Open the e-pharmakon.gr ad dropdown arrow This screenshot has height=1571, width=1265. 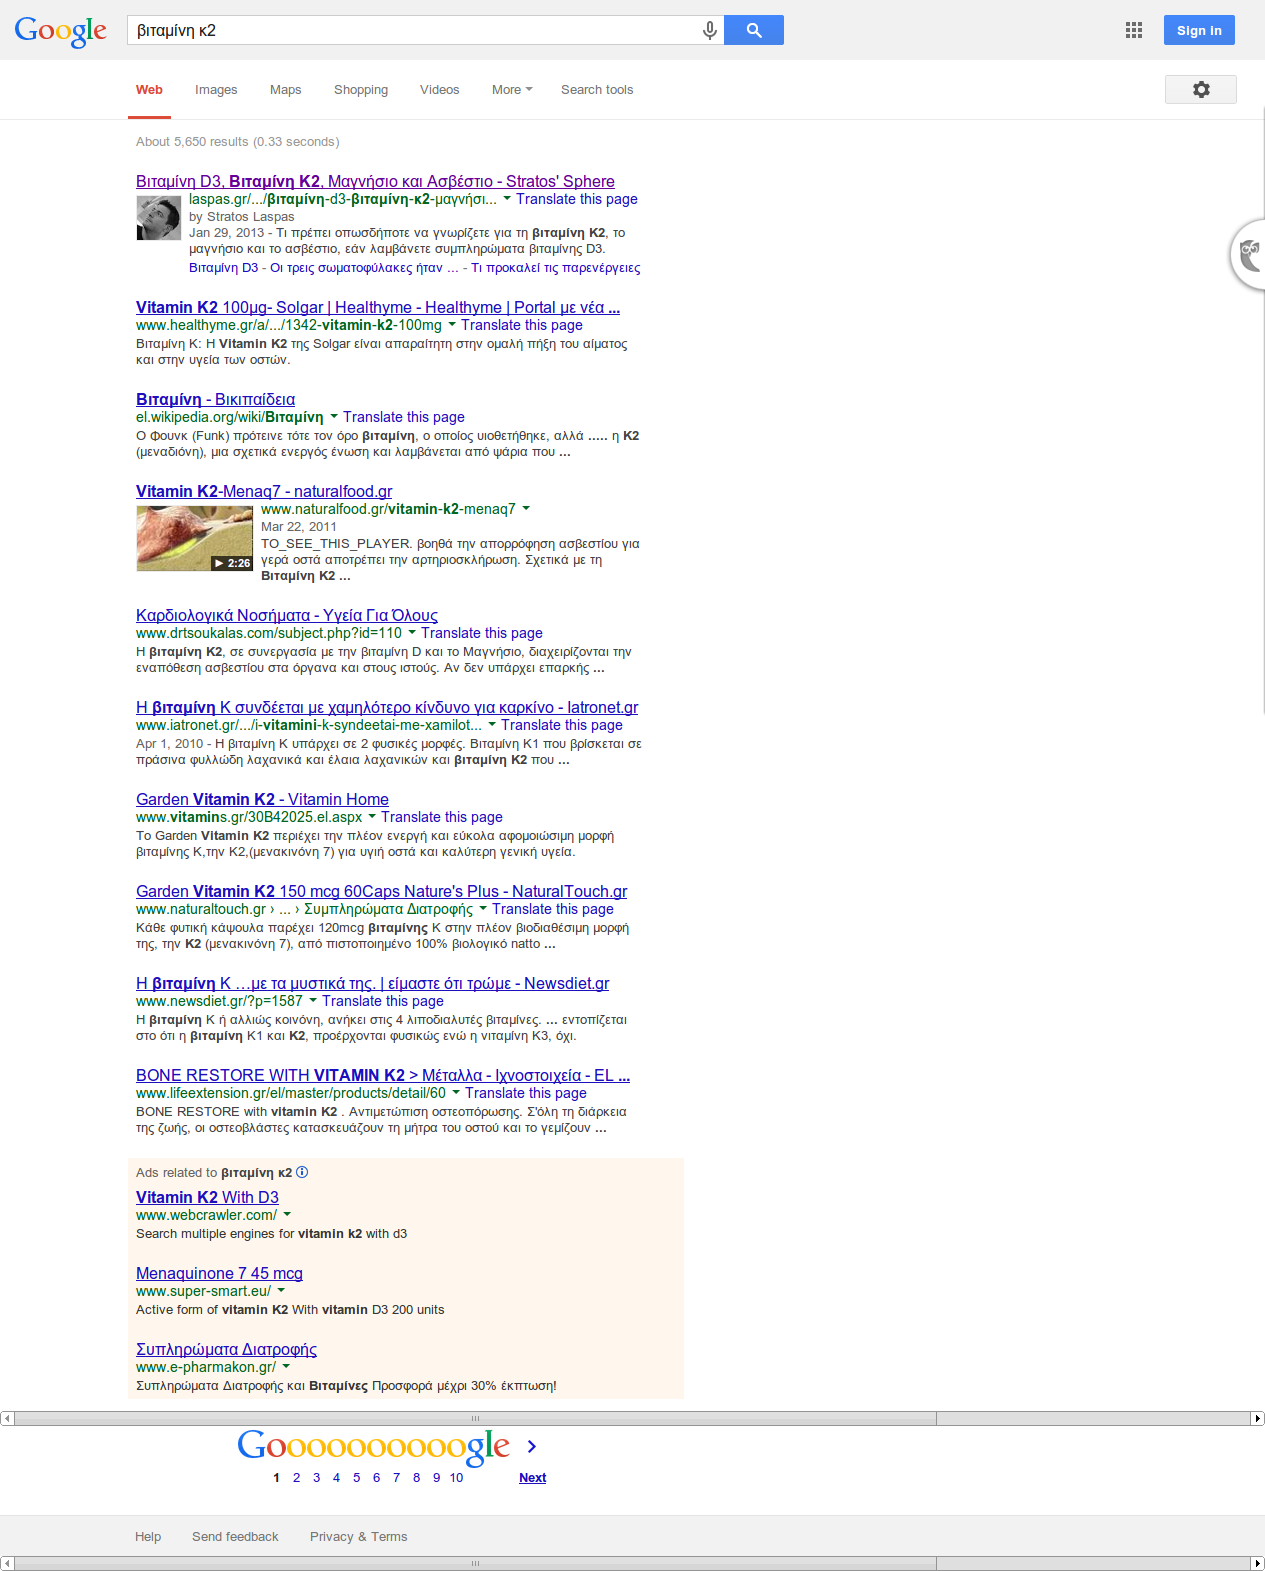tap(286, 1366)
